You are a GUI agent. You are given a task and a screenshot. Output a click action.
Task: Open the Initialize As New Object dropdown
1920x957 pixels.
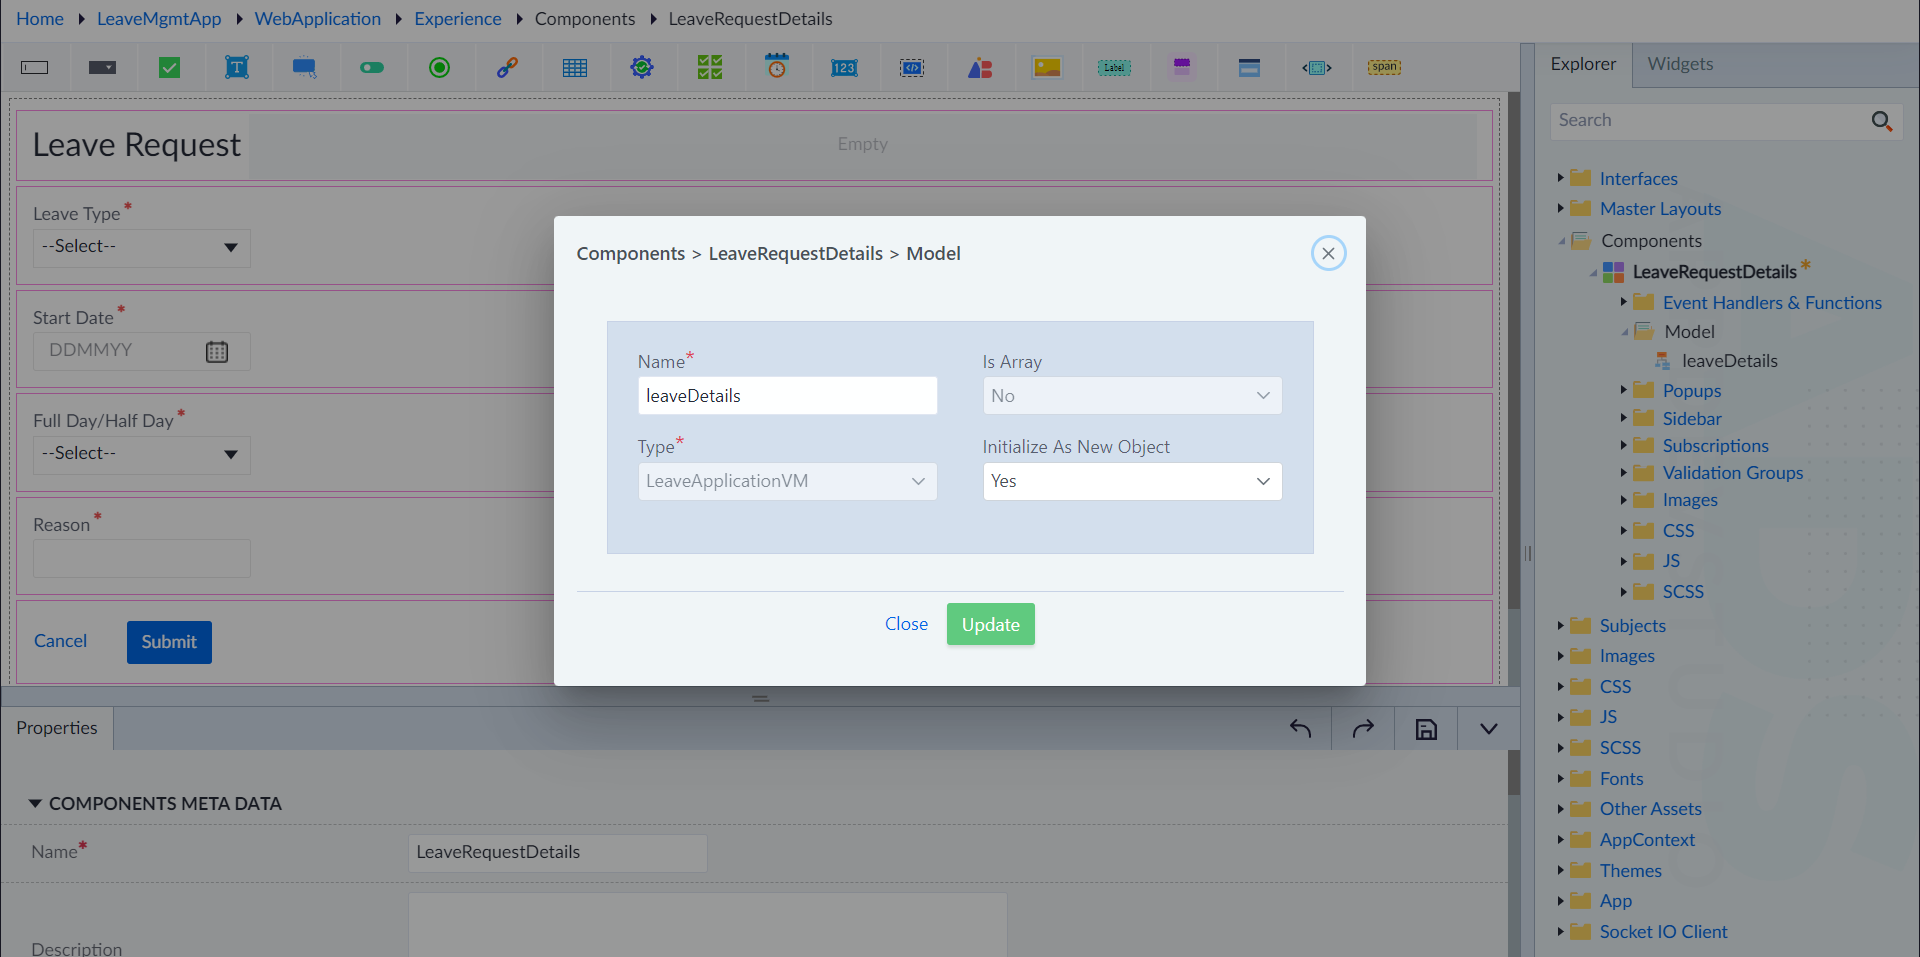click(x=1132, y=481)
